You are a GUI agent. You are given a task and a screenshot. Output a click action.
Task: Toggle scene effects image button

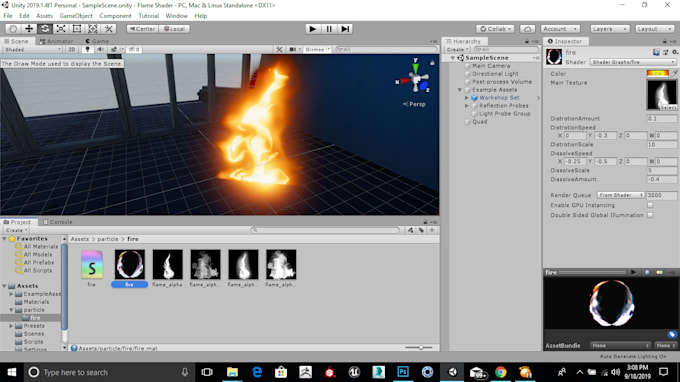(x=114, y=49)
